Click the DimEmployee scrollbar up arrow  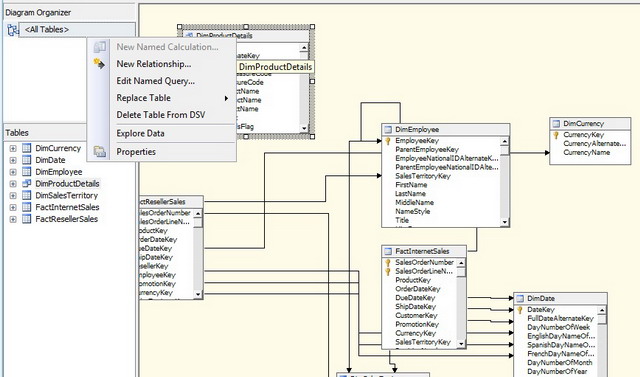504,141
